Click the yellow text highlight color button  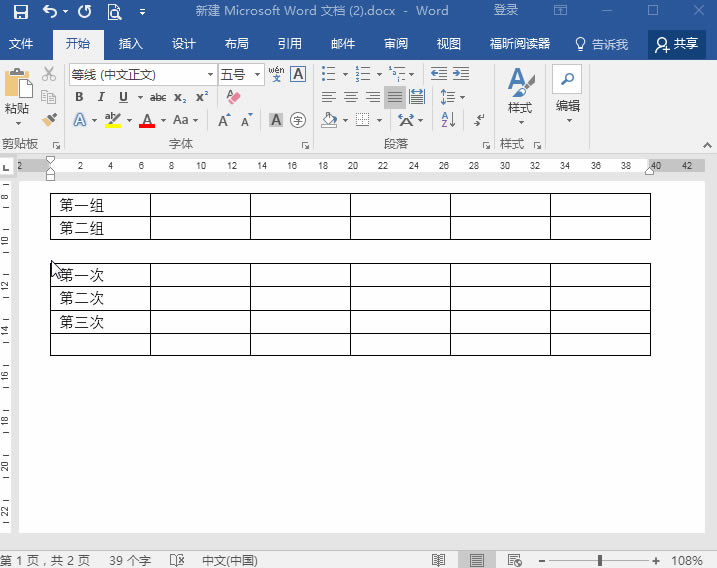point(112,121)
